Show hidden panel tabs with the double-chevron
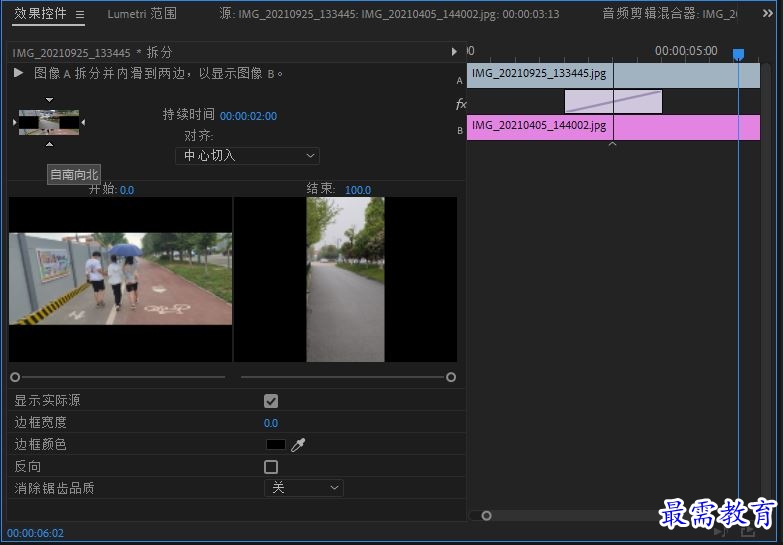The height and width of the screenshot is (545, 783). pyautogui.click(x=768, y=13)
